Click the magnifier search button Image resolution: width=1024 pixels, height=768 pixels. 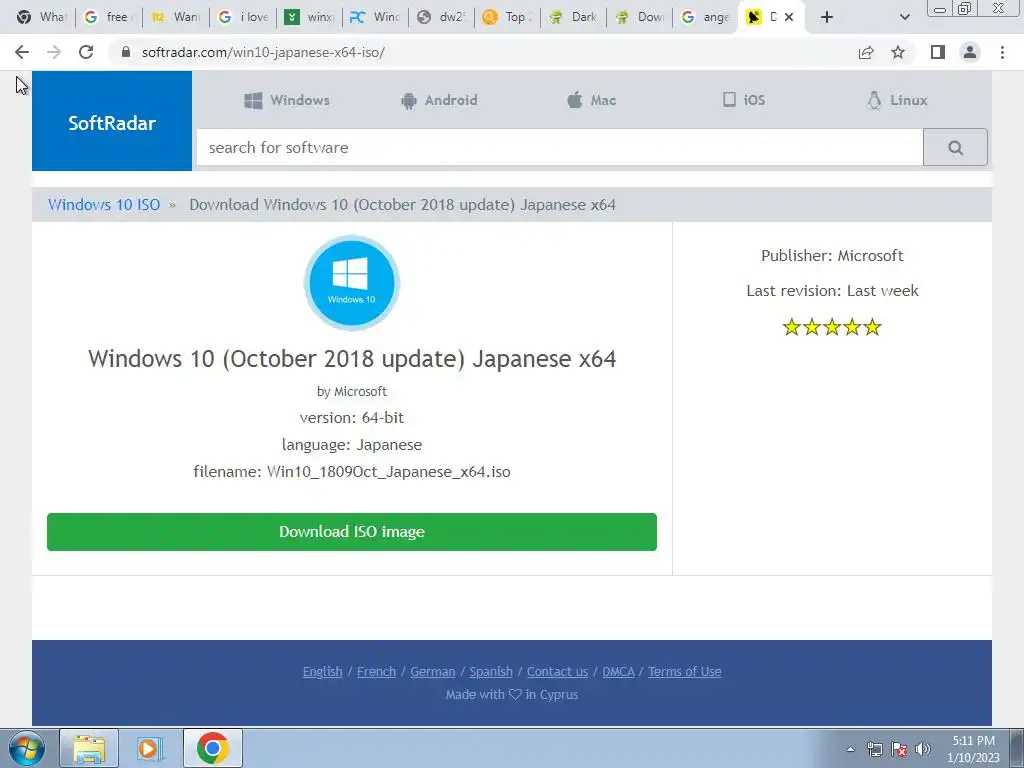pyautogui.click(x=955, y=148)
